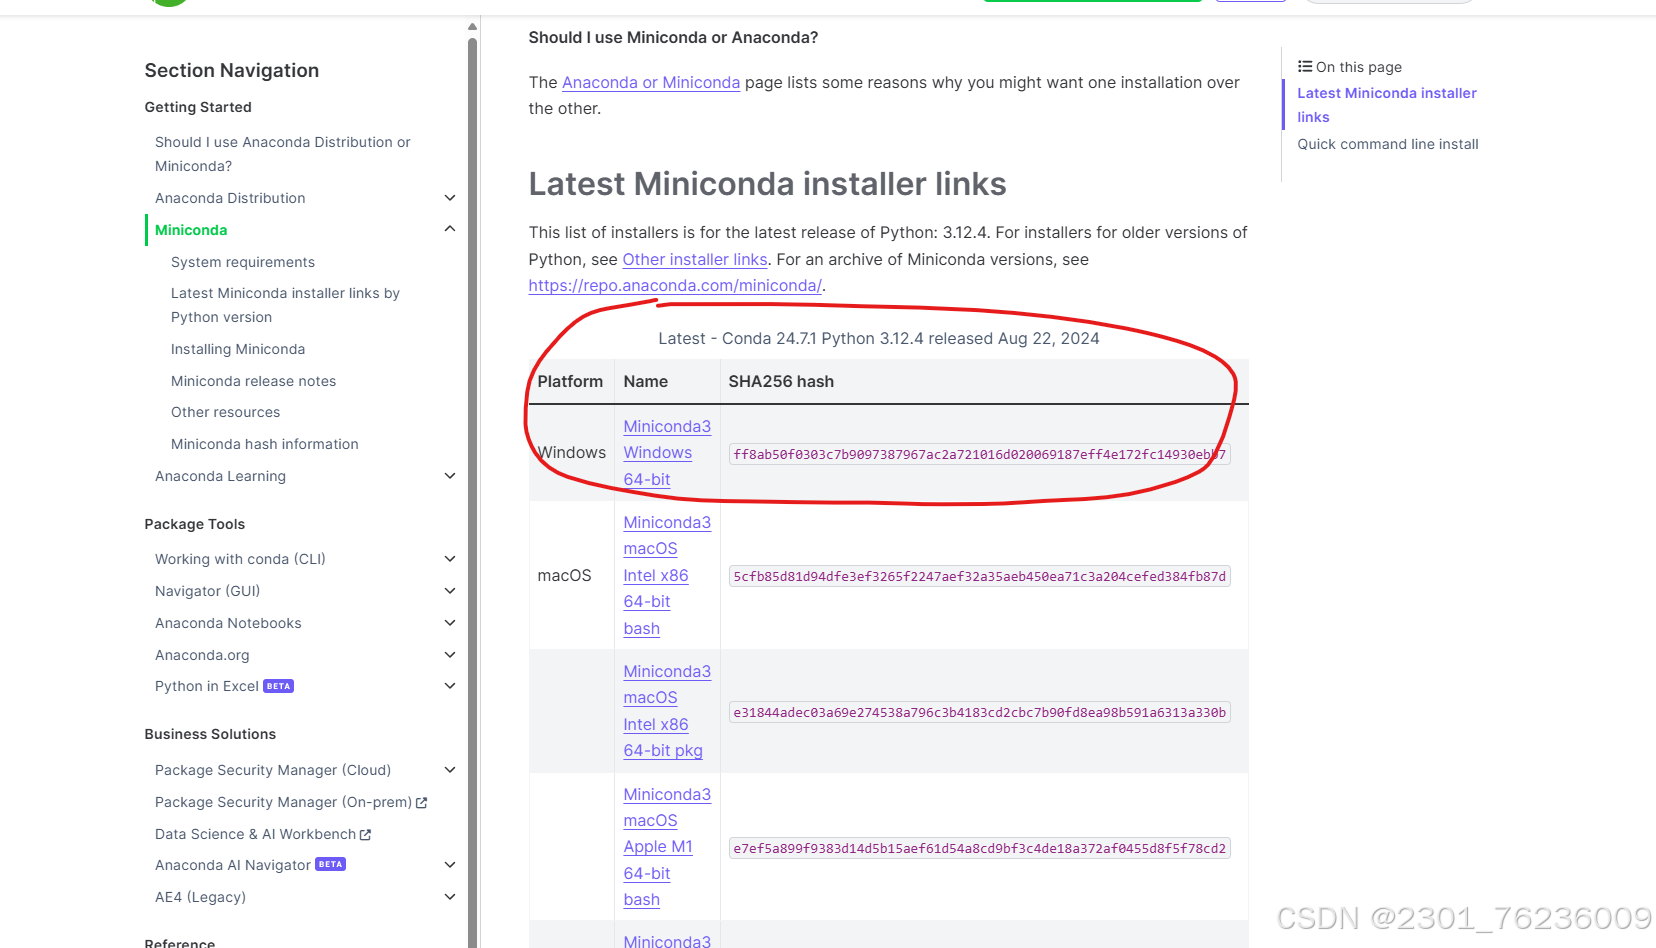Click the Anaconda logo icon
Screen dimensions: 1656x948
pyautogui.click(x=168, y=3)
